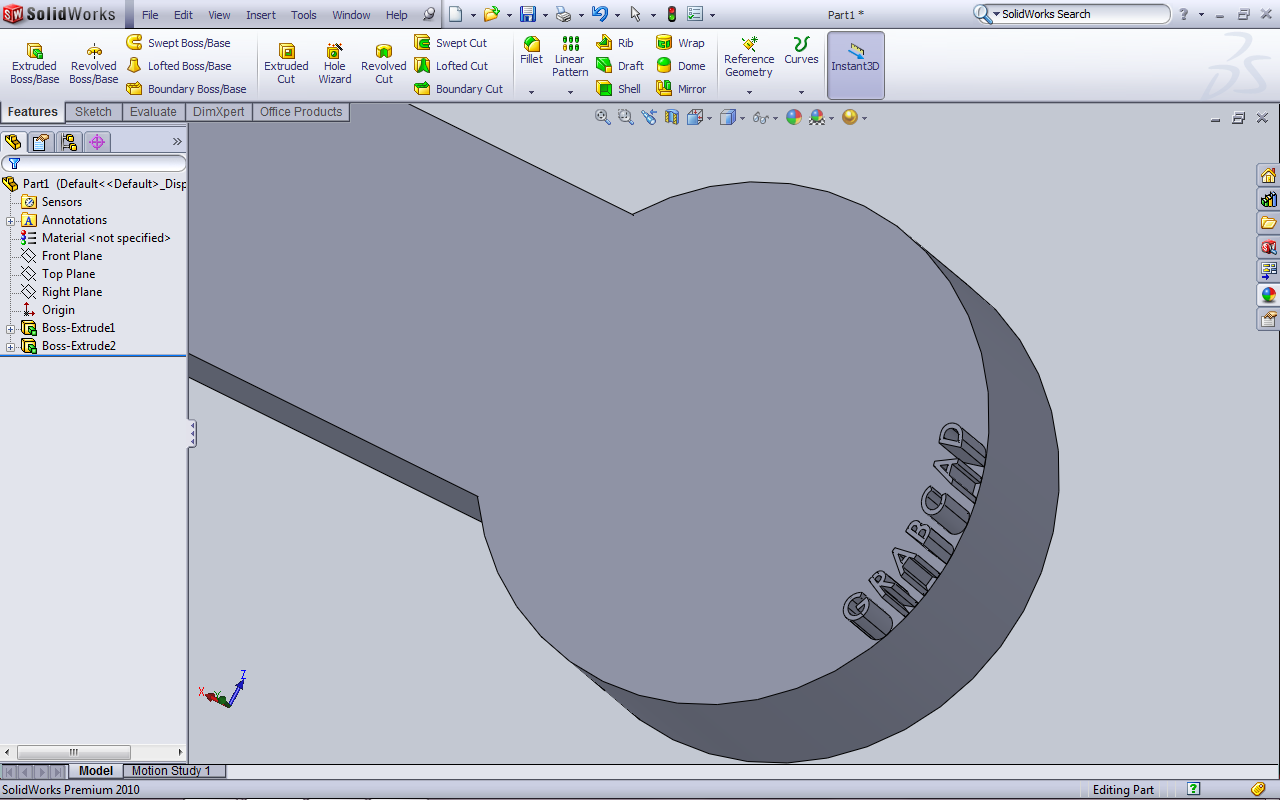Pin the menu bar with pushpin
The height and width of the screenshot is (800, 1280).
[x=429, y=15]
